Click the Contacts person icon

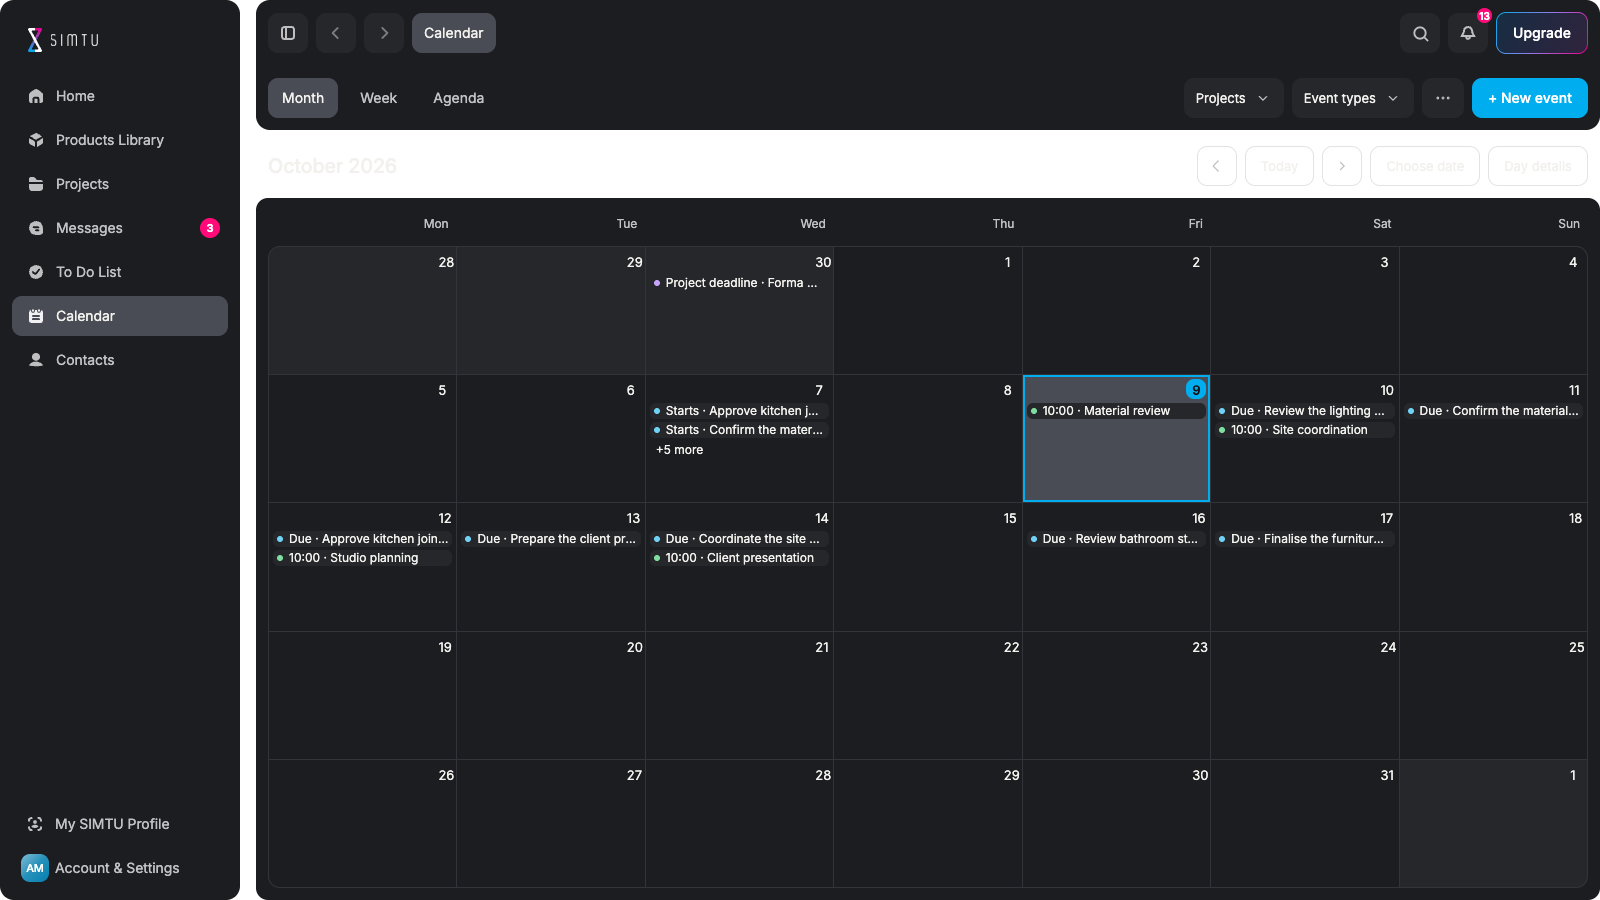[x=36, y=360]
